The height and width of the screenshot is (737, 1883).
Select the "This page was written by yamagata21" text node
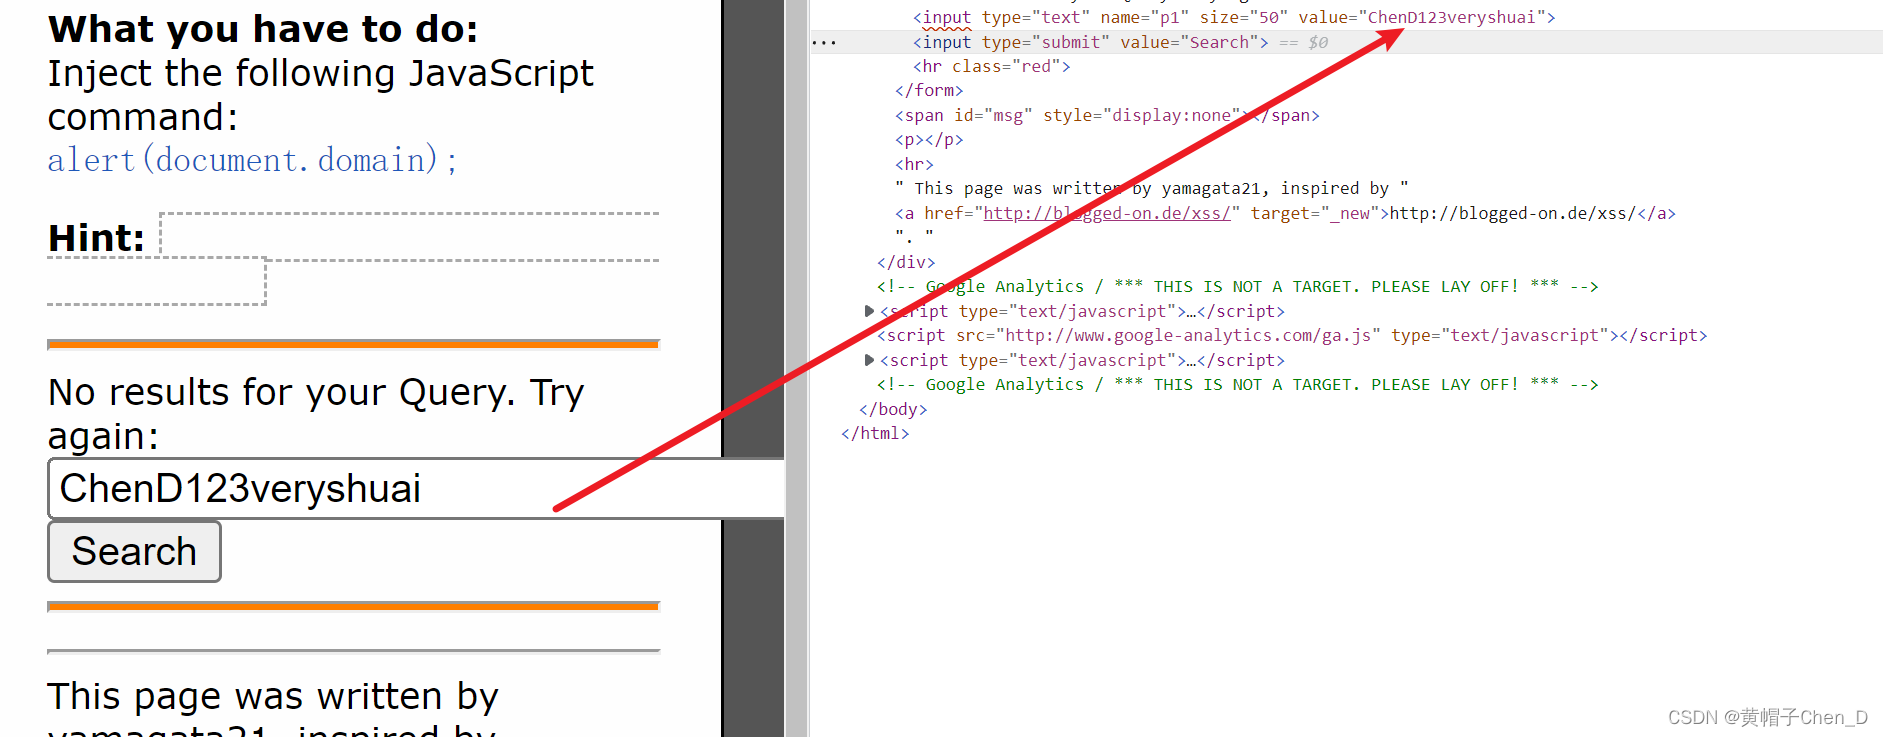[1151, 188]
